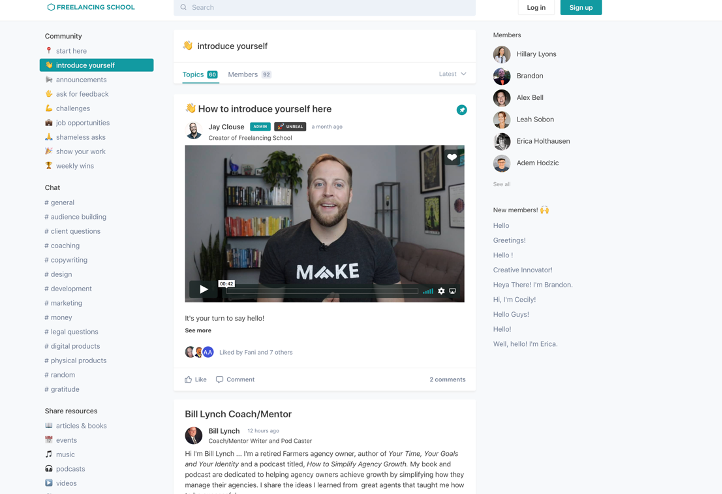Toggle video picture-in-picture icon
The height and width of the screenshot is (494, 722).
(x=453, y=291)
